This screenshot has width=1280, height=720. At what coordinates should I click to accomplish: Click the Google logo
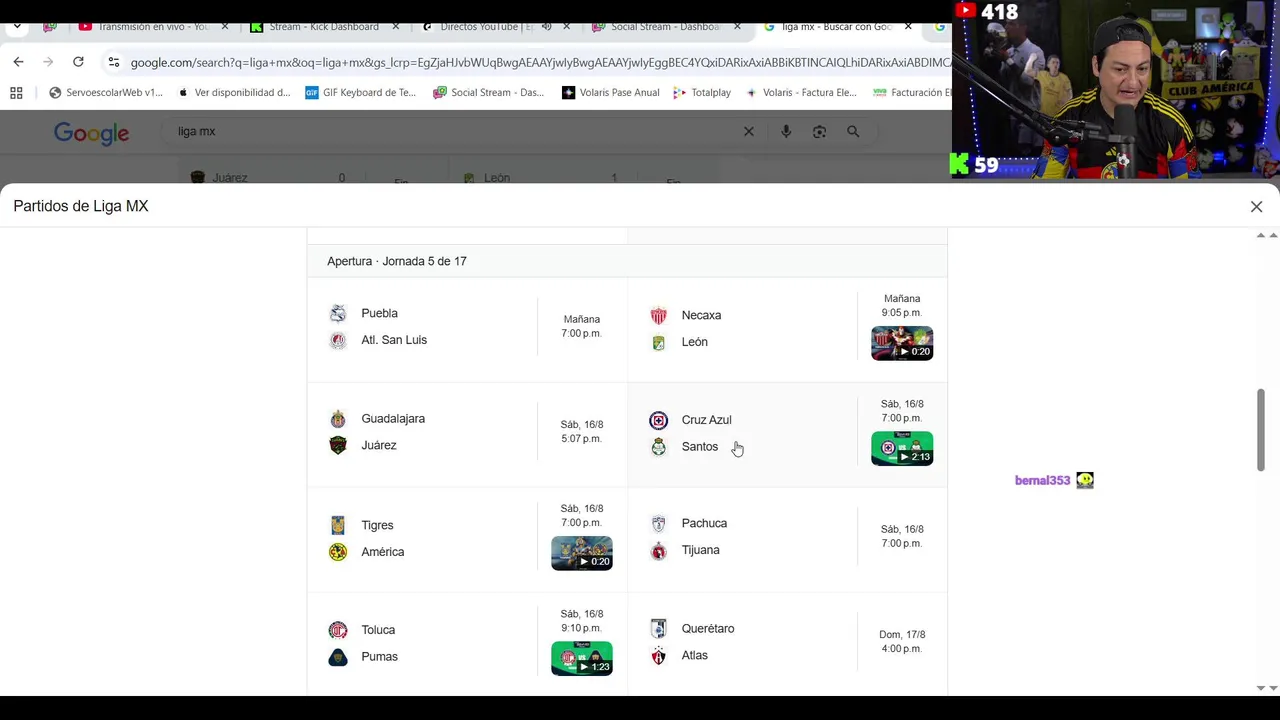[x=91, y=133]
